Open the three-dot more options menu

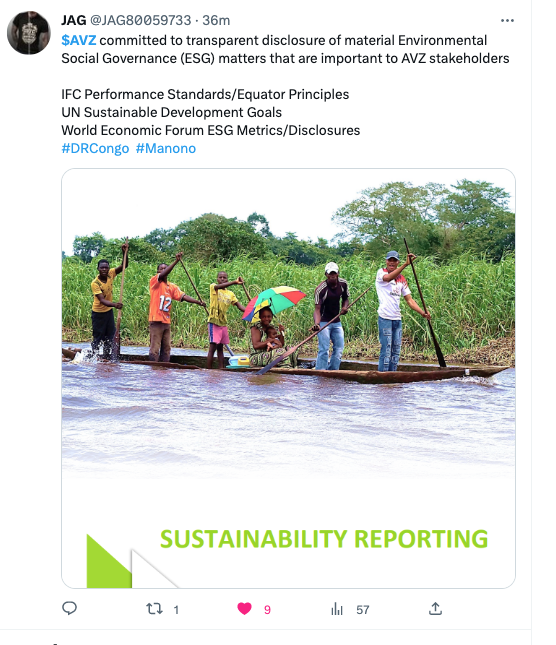click(507, 21)
